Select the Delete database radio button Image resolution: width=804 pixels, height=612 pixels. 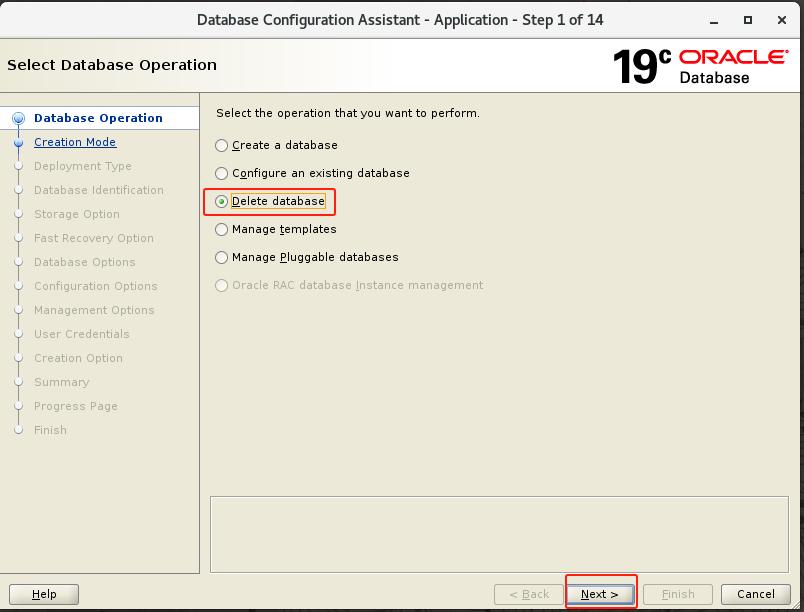[x=222, y=201]
